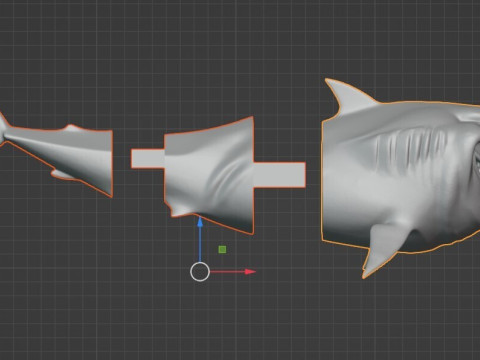The height and width of the screenshot is (360, 480).
Task: Click the white gizmo center circle
Action: pos(200,272)
